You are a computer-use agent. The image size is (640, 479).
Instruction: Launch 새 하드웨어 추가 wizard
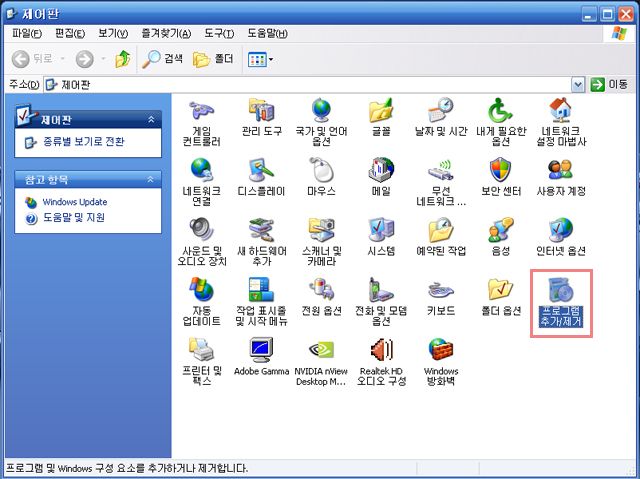[262, 242]
